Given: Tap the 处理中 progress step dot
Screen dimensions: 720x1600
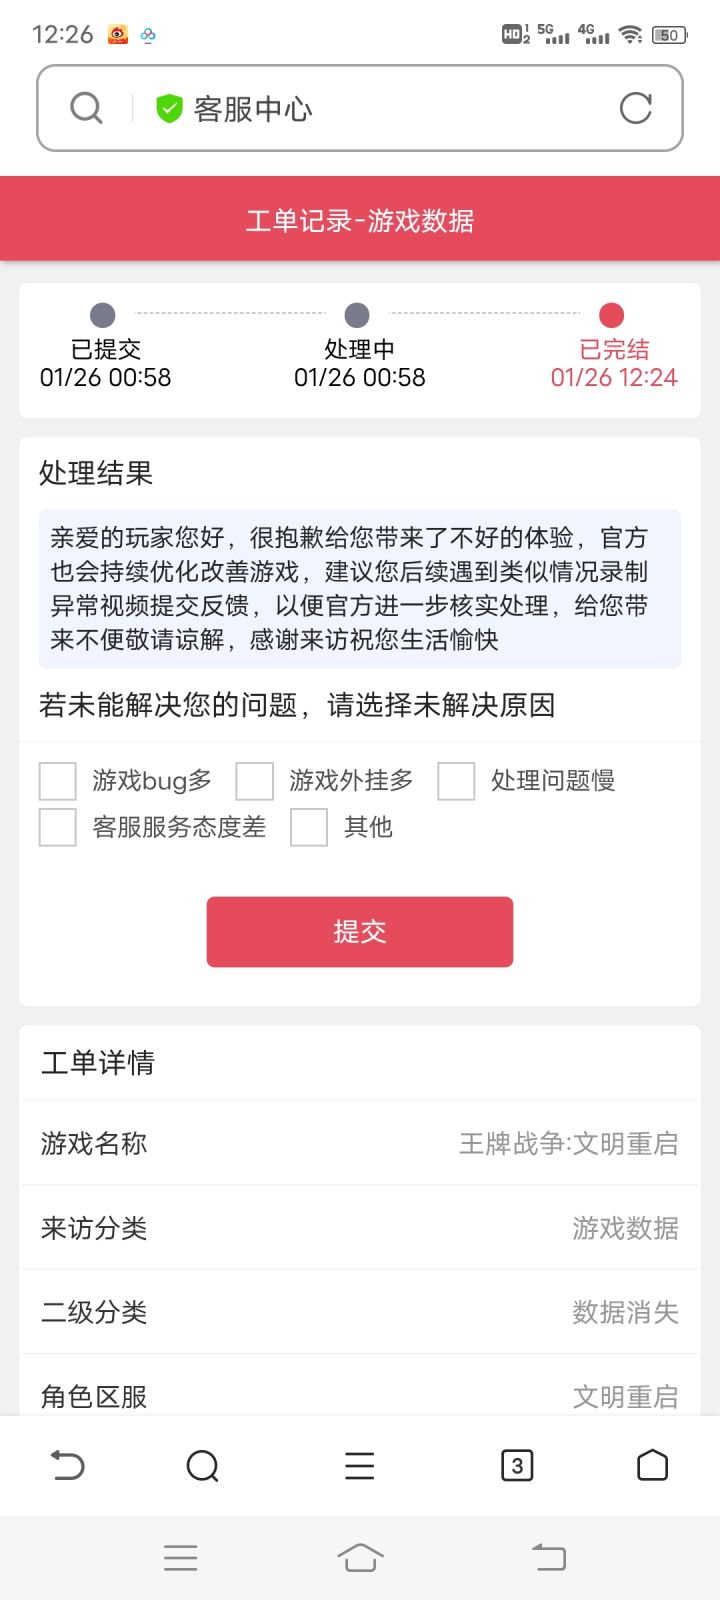Looking at the screenshot, I should coord(357,316).
